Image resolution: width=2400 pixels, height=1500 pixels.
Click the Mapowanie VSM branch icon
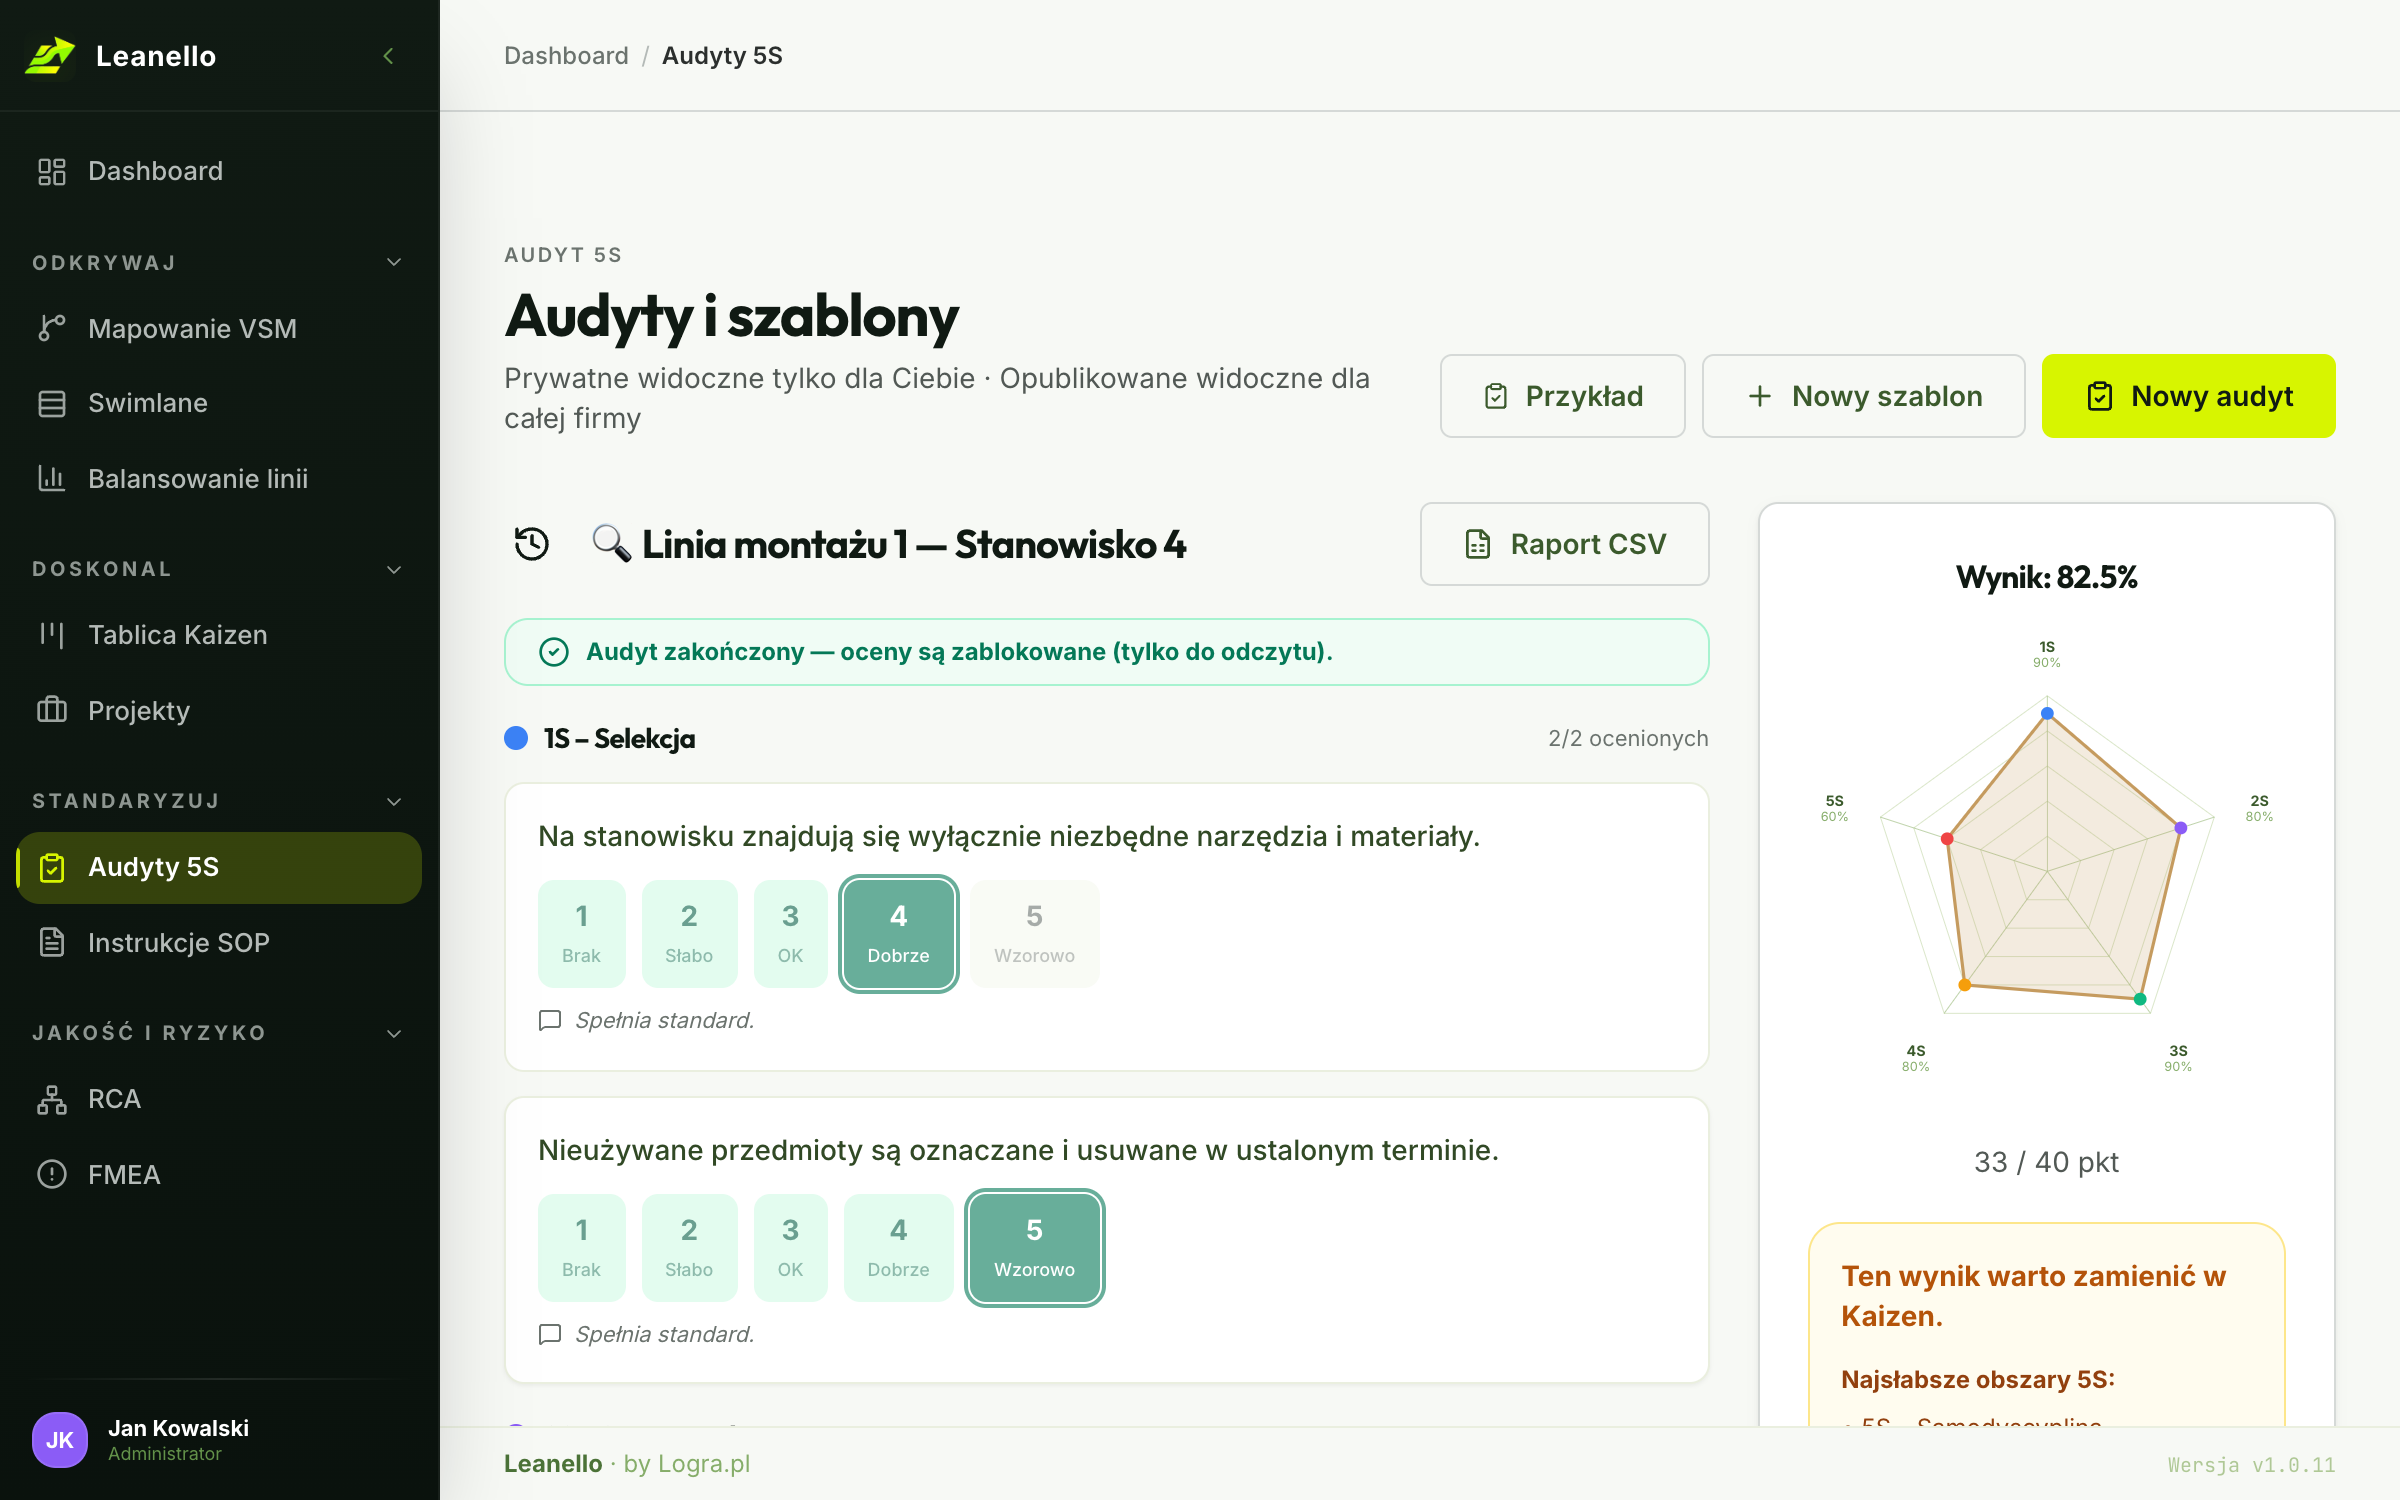52,328
